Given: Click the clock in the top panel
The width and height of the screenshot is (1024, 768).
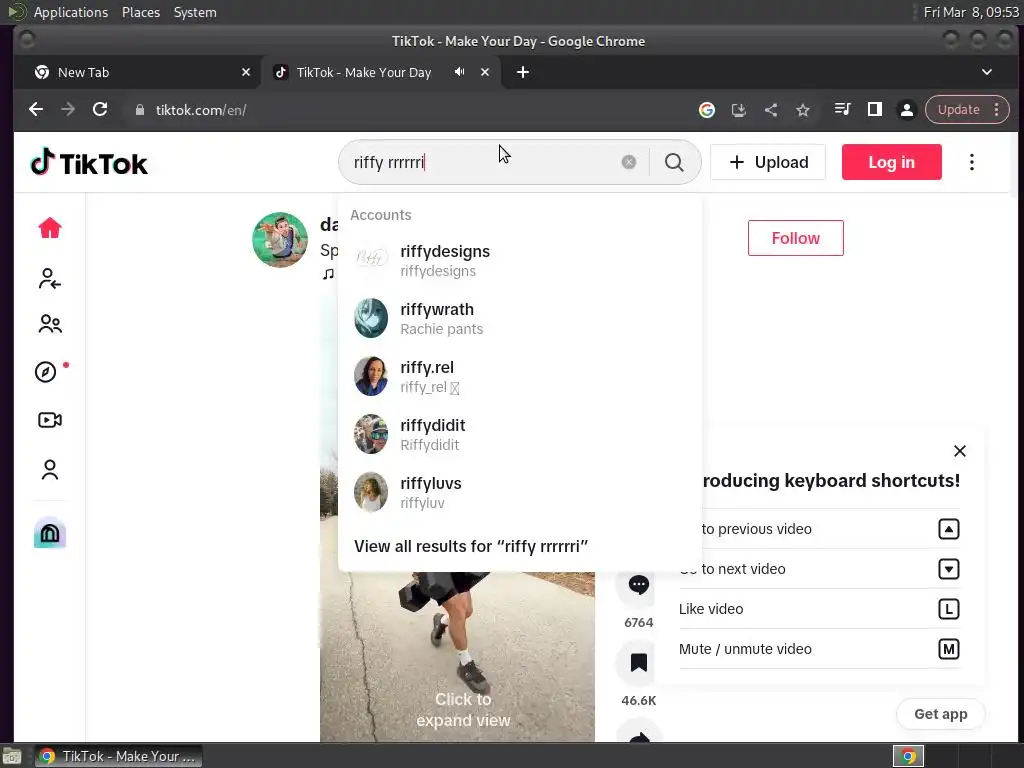Looking at the screenshot, I should tap(970, 12).
